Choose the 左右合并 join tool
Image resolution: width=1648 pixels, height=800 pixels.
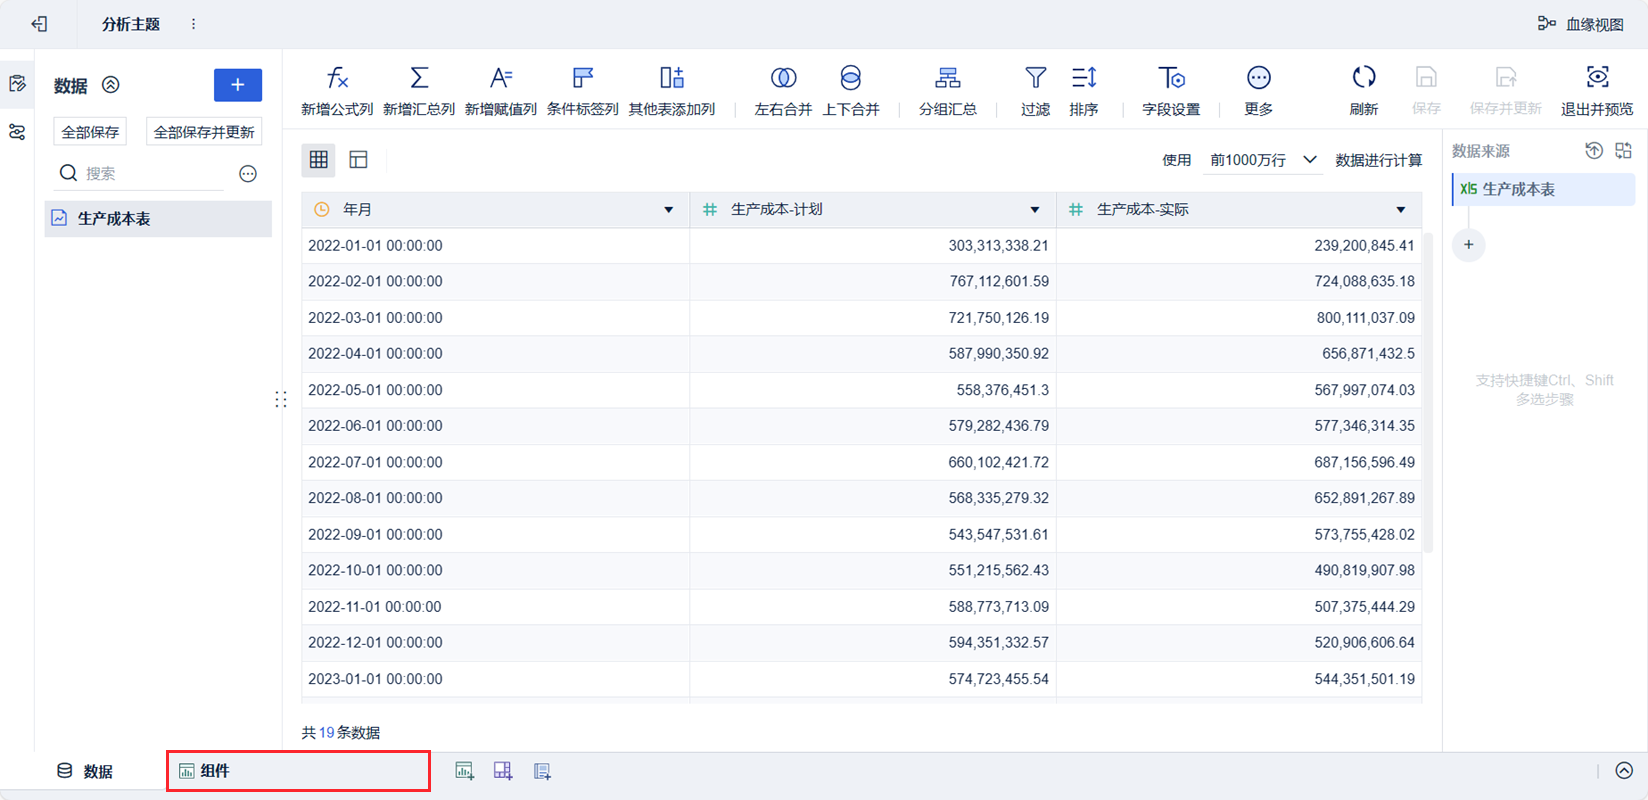point(783,91)
